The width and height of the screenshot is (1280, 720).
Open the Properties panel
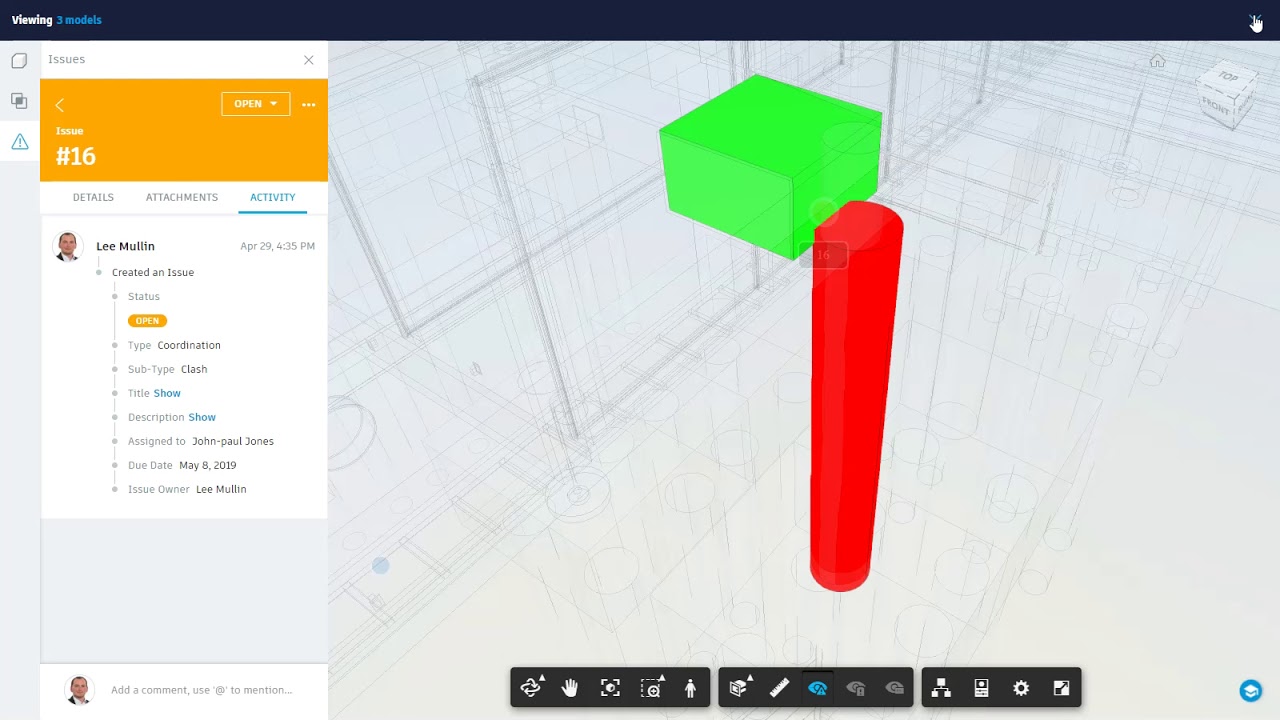(981, 688)
